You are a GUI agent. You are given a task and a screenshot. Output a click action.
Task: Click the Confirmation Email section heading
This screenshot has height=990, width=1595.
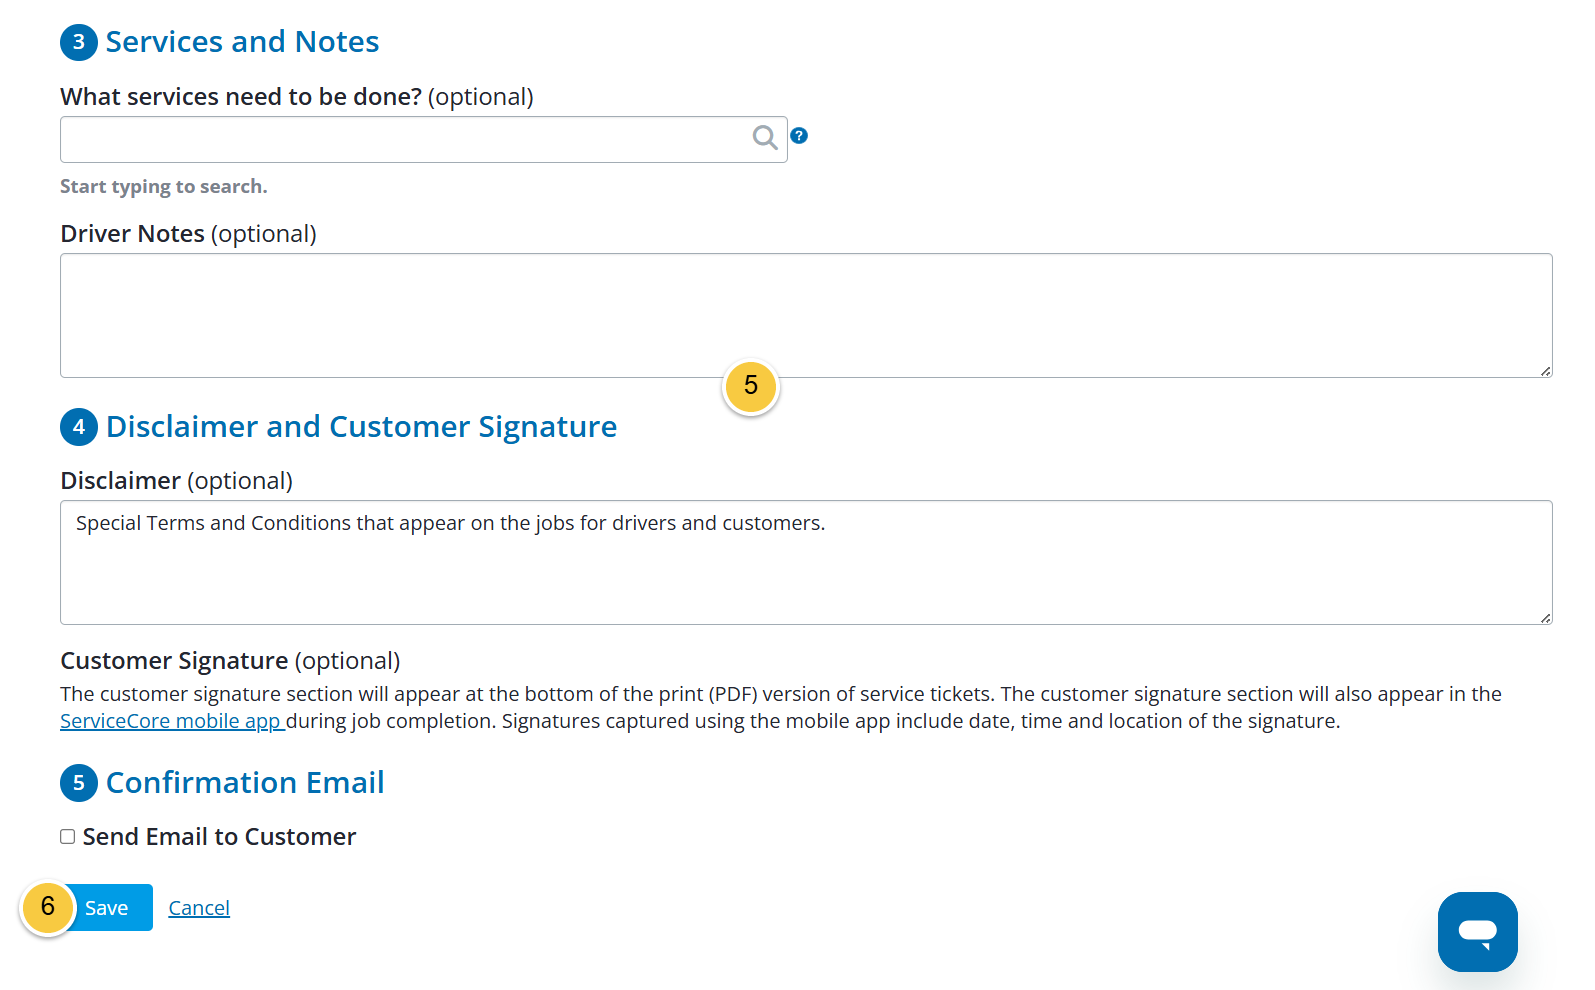click(245, 783)
